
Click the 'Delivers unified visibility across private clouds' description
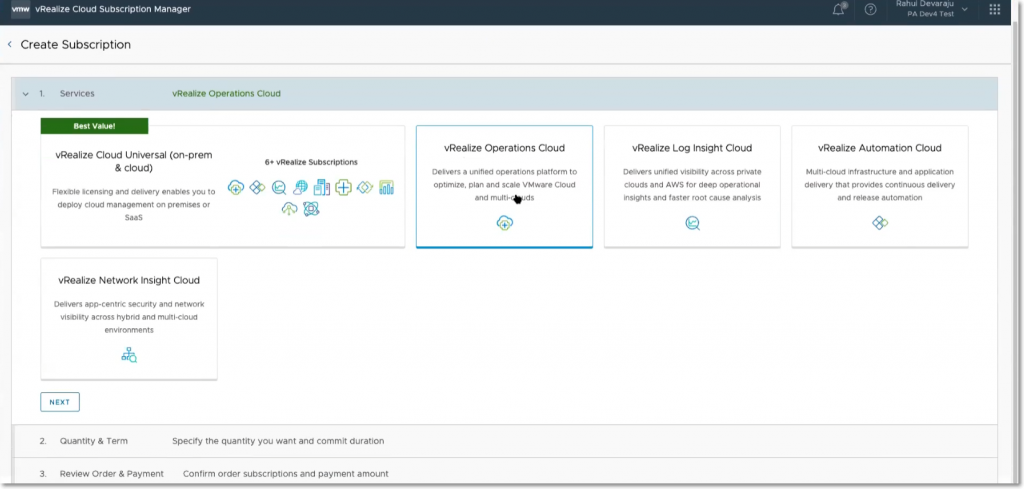(x=692, y=185)
